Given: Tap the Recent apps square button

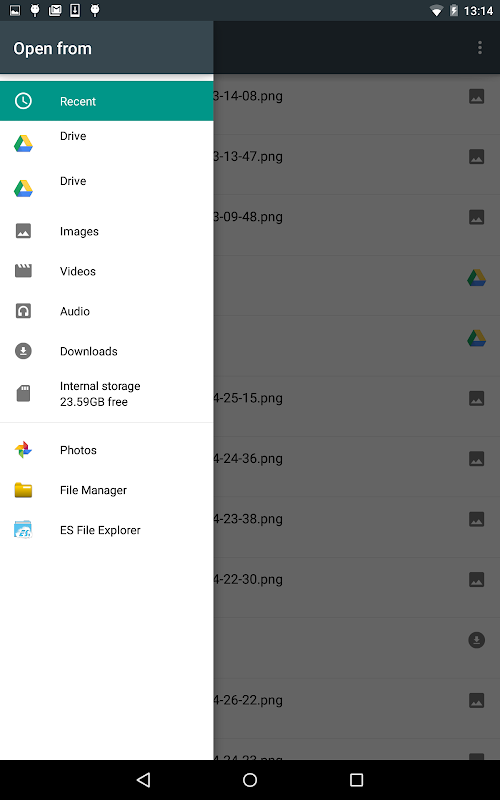Looking at the screenshot, I should (356, 780).
